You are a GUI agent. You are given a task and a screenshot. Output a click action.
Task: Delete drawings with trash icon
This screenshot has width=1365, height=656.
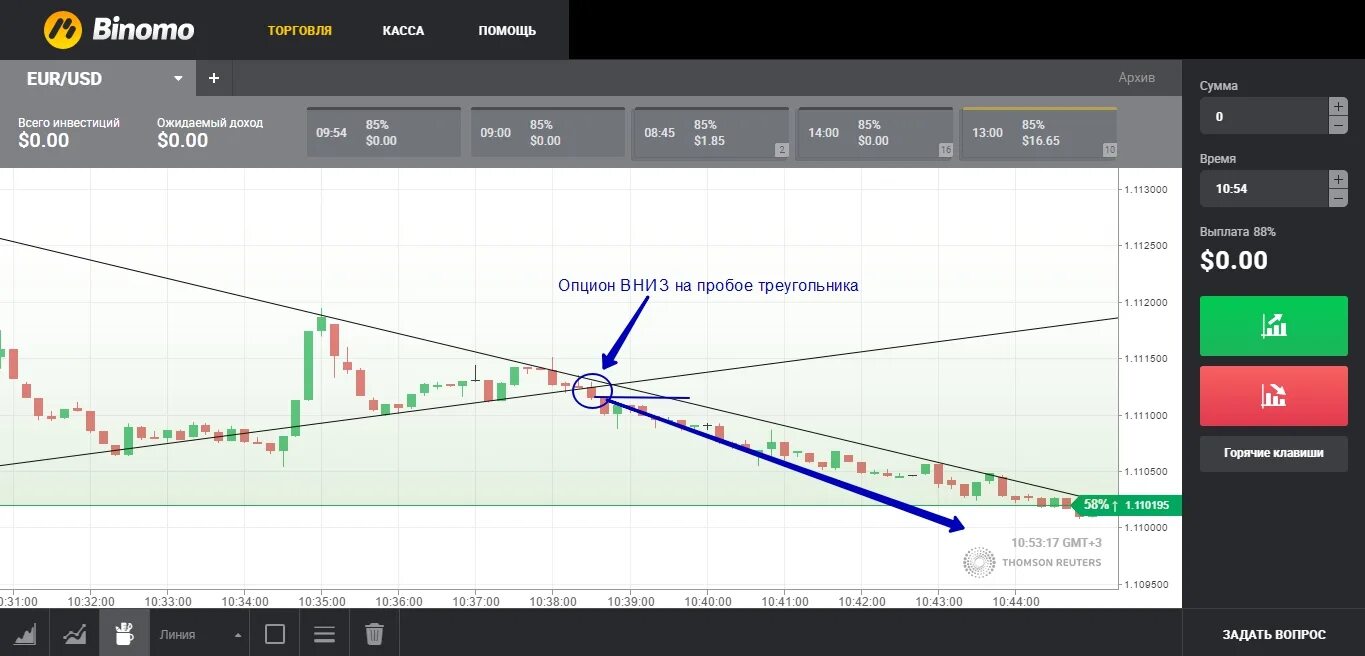pyautogui.click(x=374, y=634)
